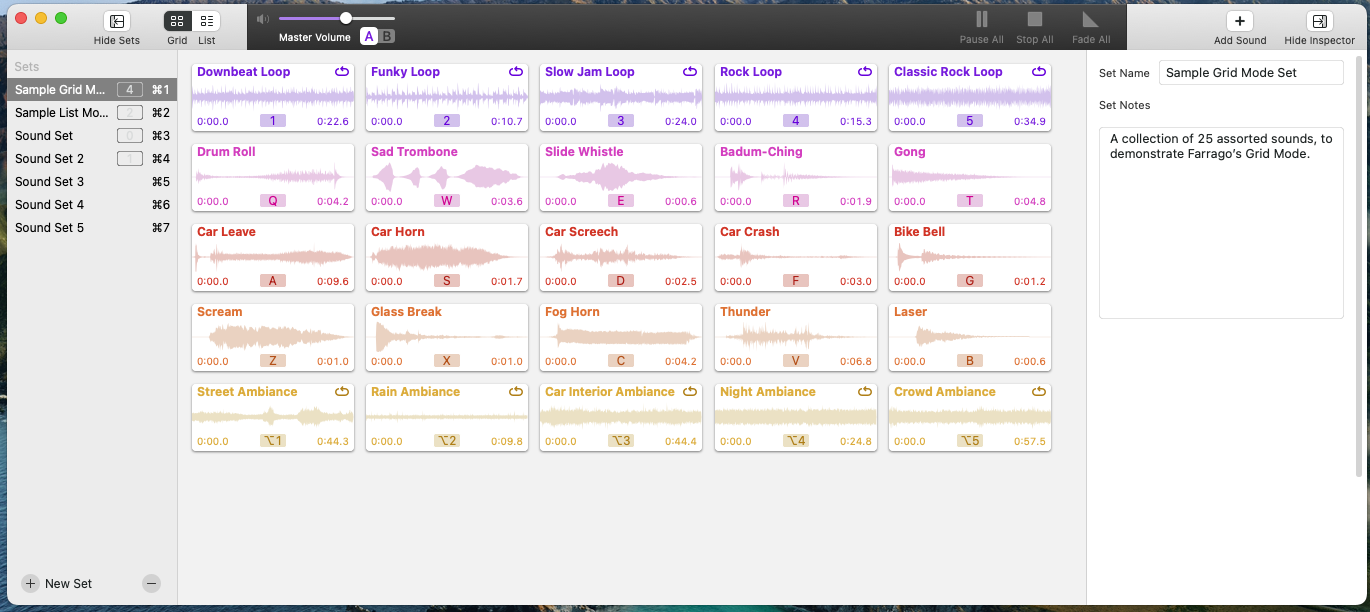The width and height of the screenshot is (1370, 612).
Task: Click inside the Set Notes text area
Action: pos(1220,230)
